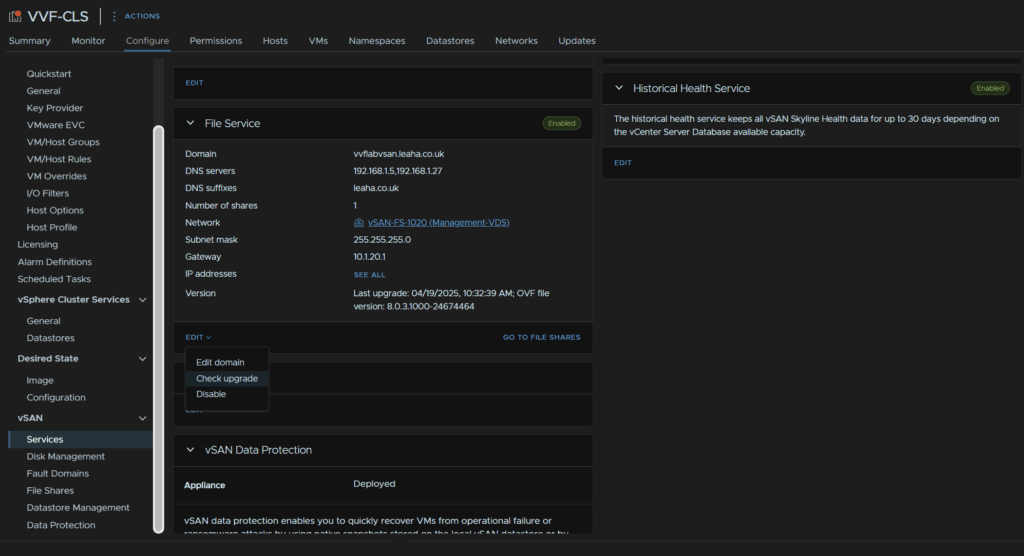The width and height of the screenshot is (1024, 556).
Task: Collapse the File Service section
Action: click(190, 123)
